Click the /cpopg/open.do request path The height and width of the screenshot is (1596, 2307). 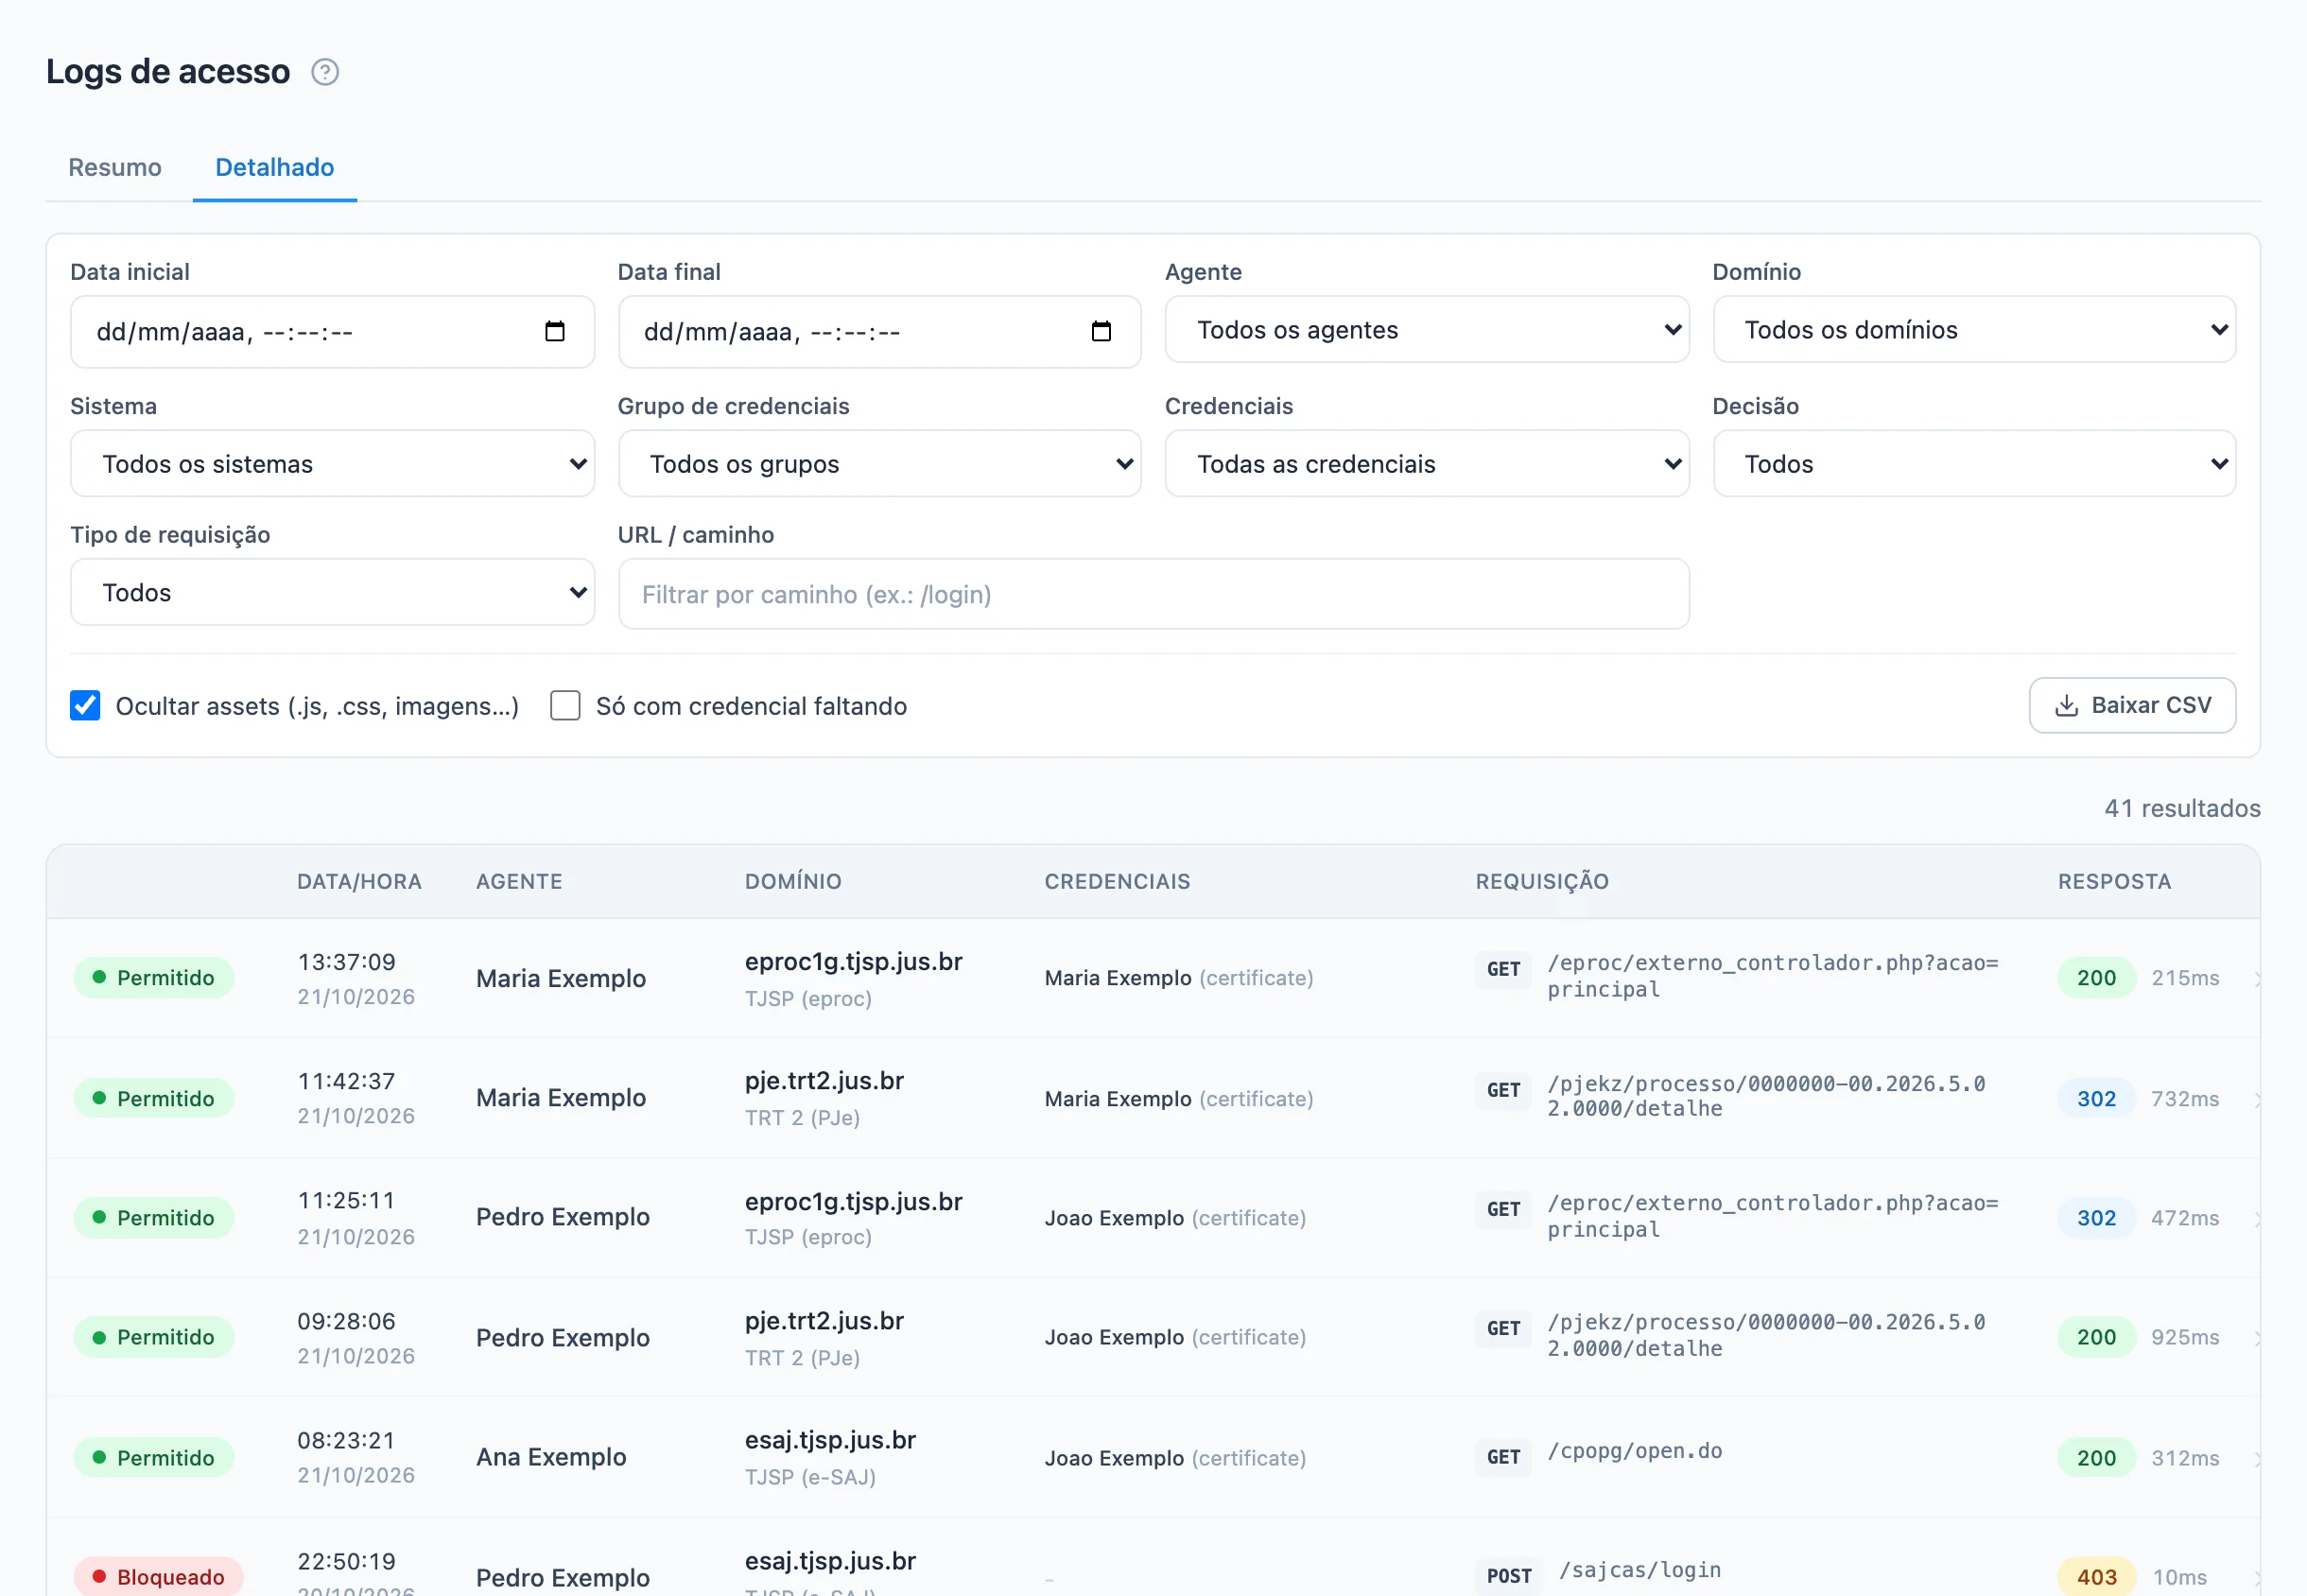(1635, 1451)
